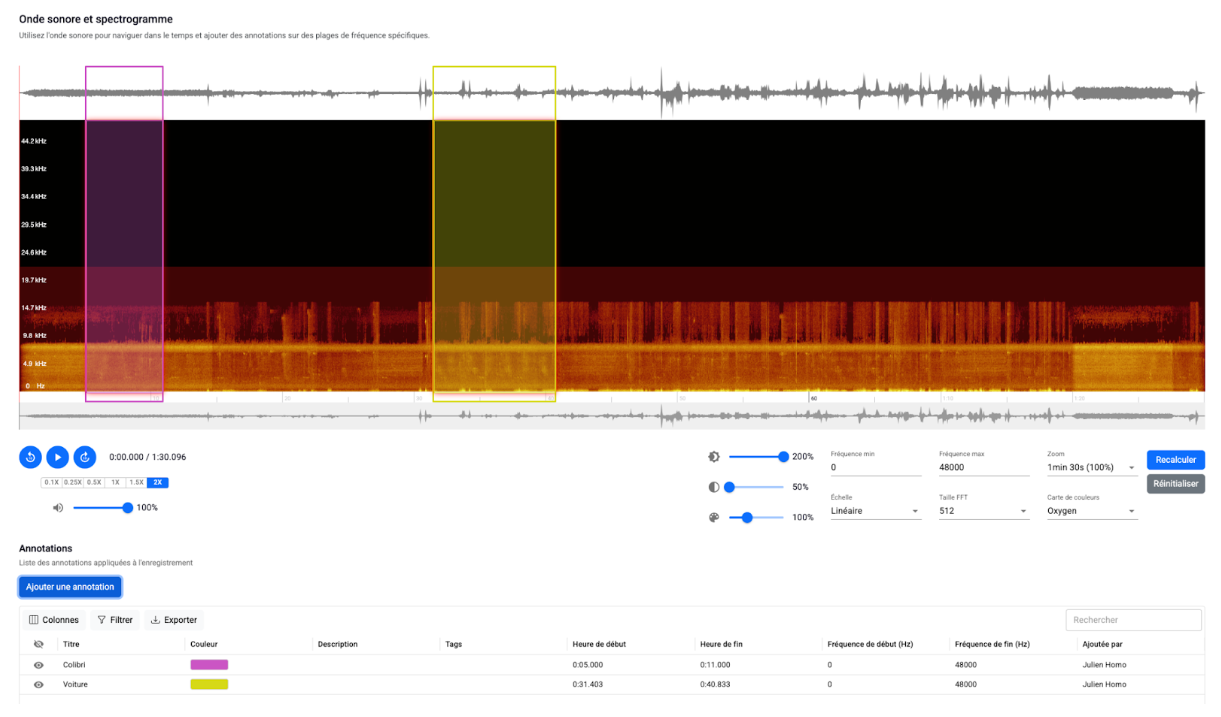Screen dimensions: 1221x717
Task: Click the pink Colibri color swatch
Action: 209,665
